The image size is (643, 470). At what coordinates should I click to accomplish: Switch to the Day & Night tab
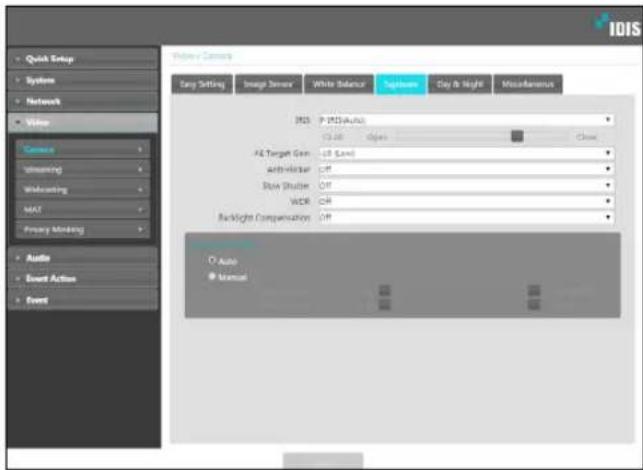pos(460,84)
